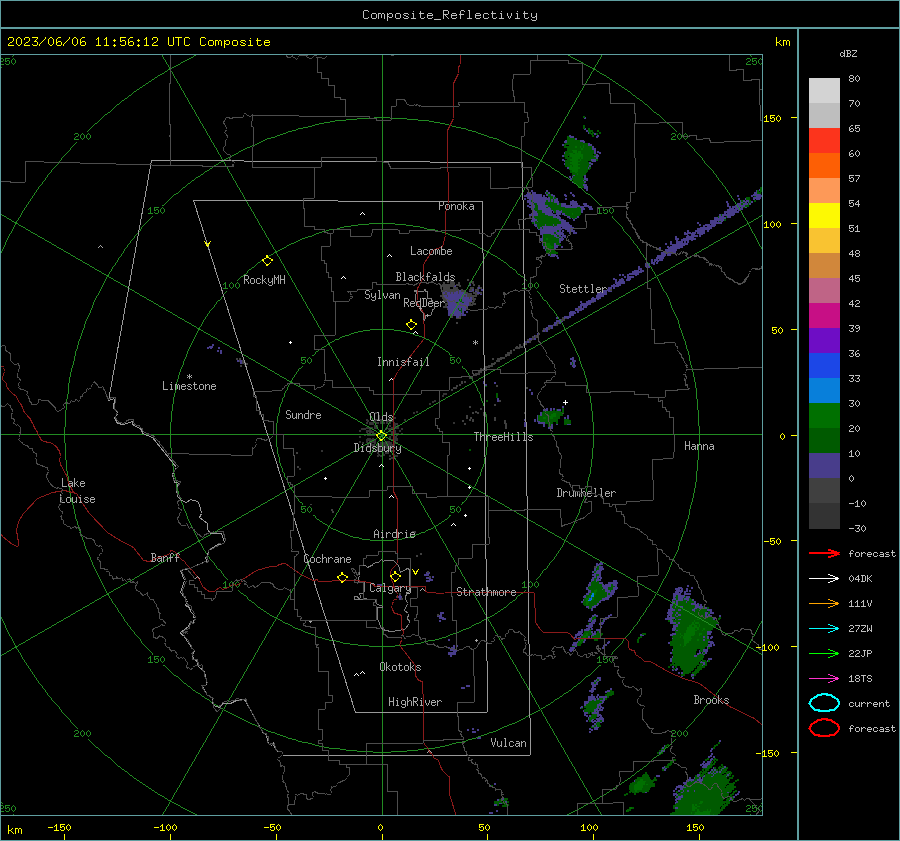Click the Composite_Reflectivity title

coord(450,15)
